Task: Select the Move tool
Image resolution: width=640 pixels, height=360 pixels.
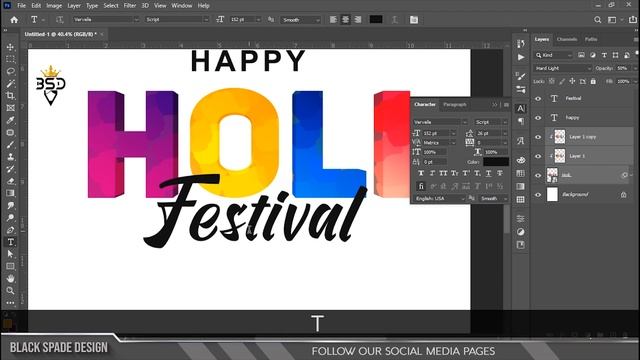Action: point(11,47)
